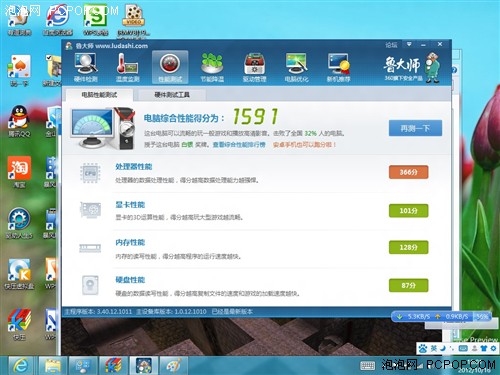This screenshot has width=500, height=375.
Task: Open 新机推荐 new PC recommendation icon
Action: point(339,68)
